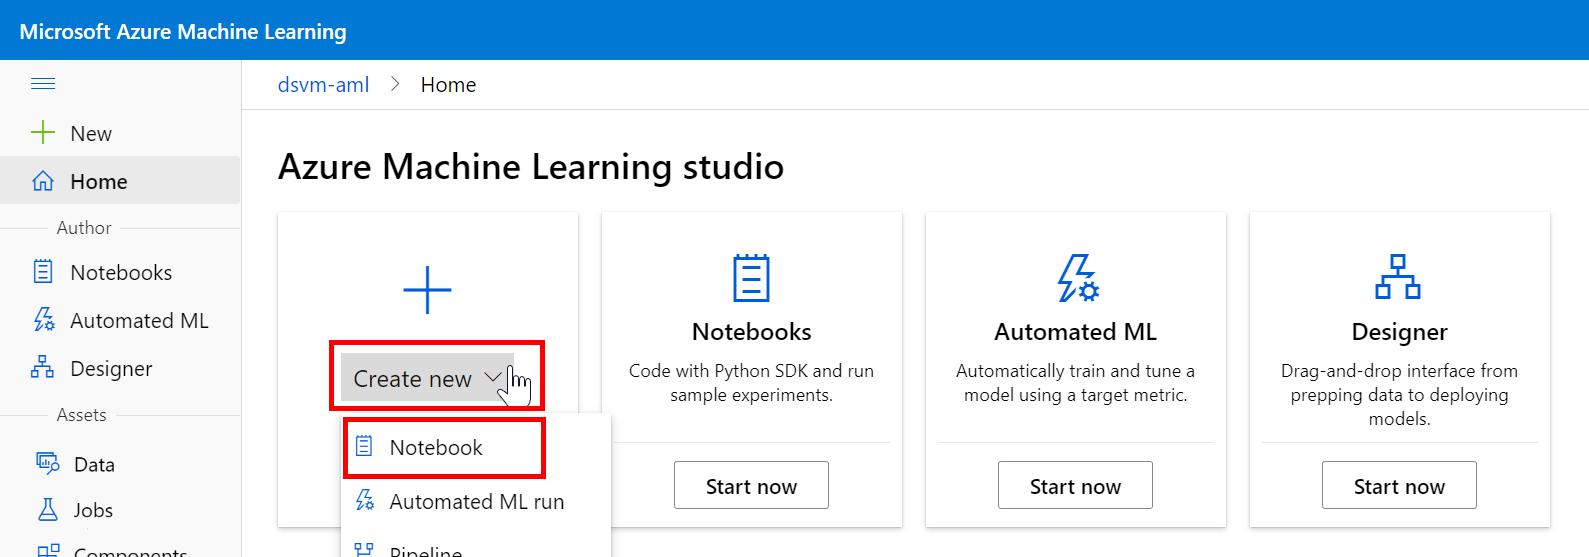Click the Home breadcrumb text
This screenshot has width=1589, height=557.
pos(448,85)
